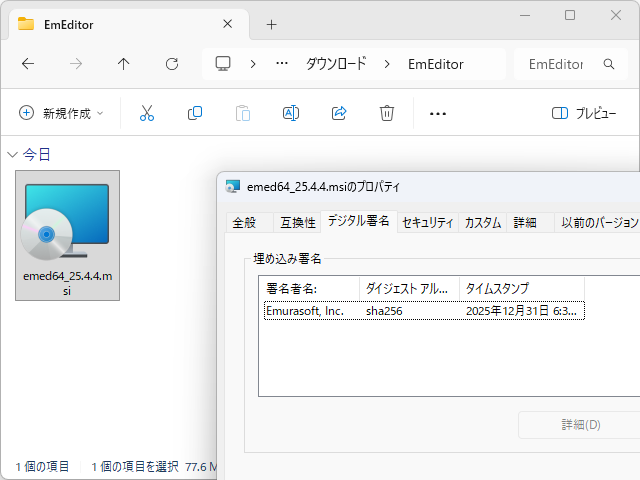Click the Paste clipboard icon
The width and height of the screenshot is (640, 480).
click(243, 113)
